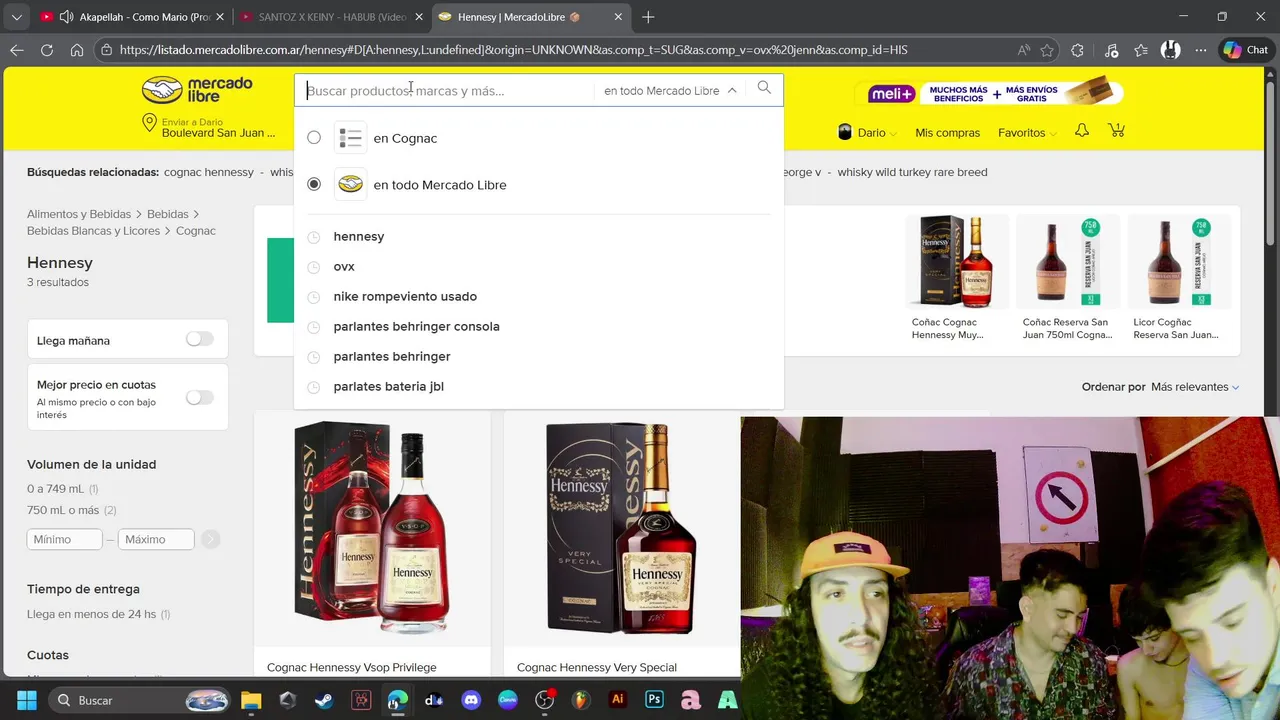Open the browser extensions puzzle icon

(1077, 50)
